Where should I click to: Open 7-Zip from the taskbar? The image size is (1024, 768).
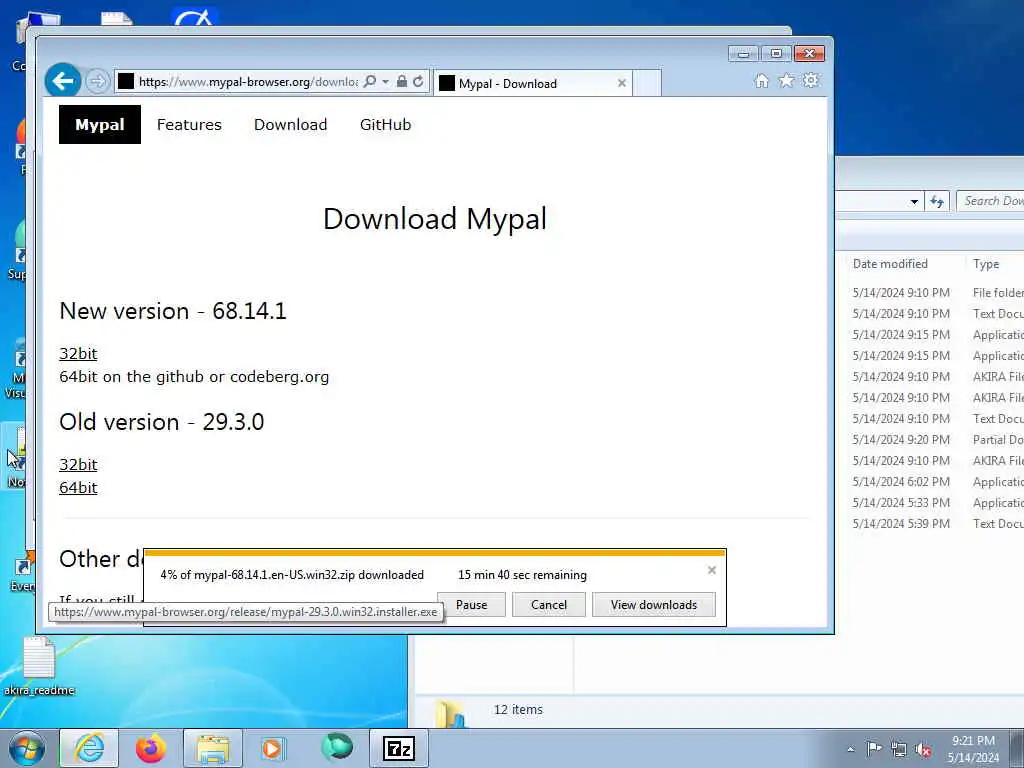pos(399,748)
